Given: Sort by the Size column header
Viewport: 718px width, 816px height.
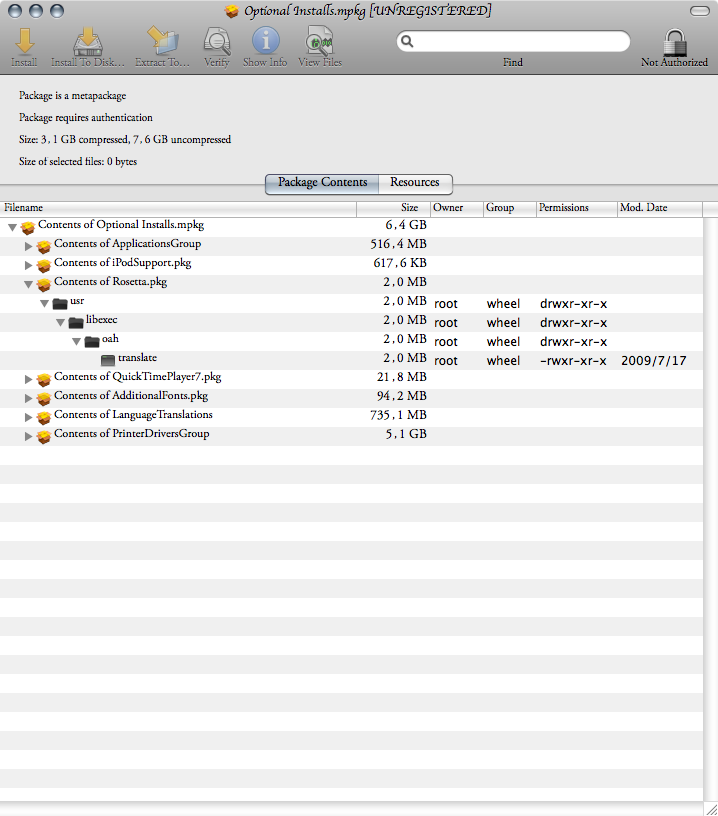Looking at the screenshot, I should 394,208.
